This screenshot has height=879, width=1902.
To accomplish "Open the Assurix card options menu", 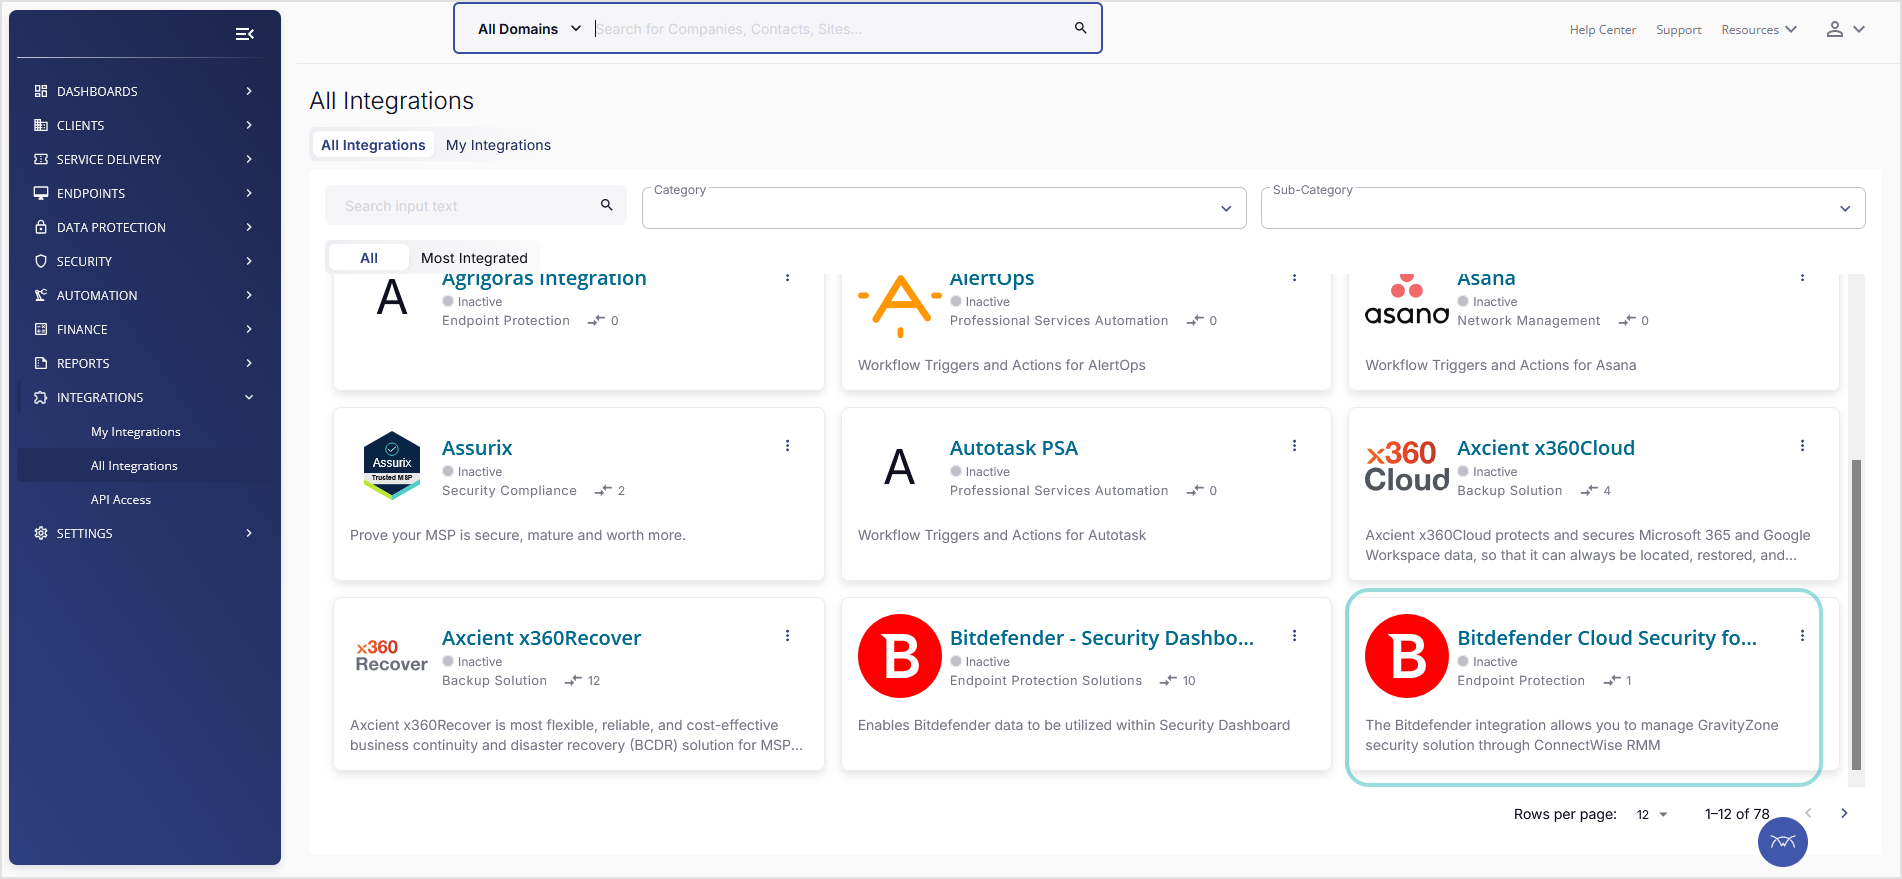I will 788,446.
